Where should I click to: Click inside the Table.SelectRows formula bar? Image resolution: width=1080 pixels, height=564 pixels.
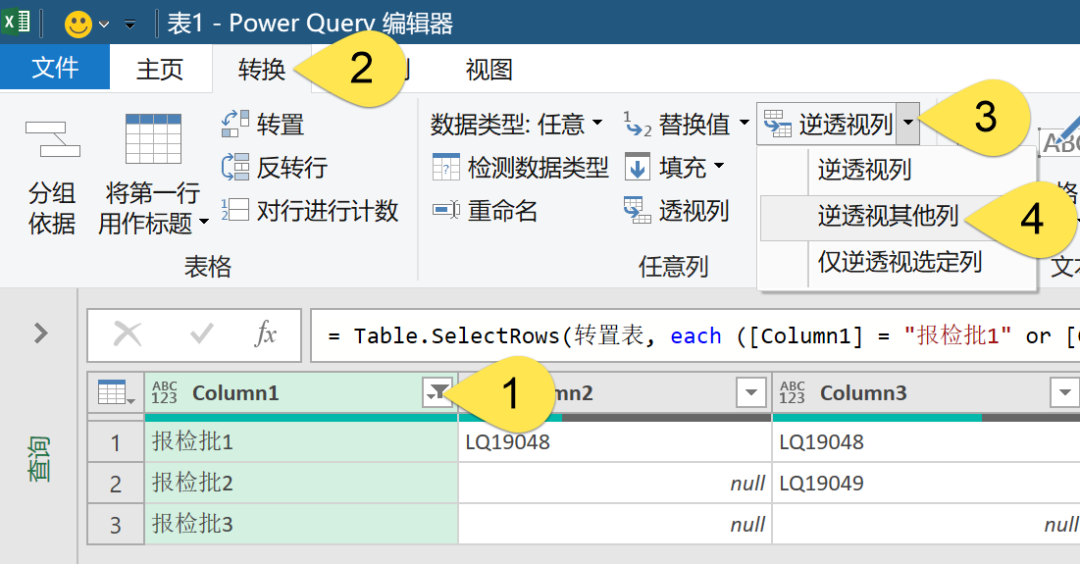tap(695, 335)
